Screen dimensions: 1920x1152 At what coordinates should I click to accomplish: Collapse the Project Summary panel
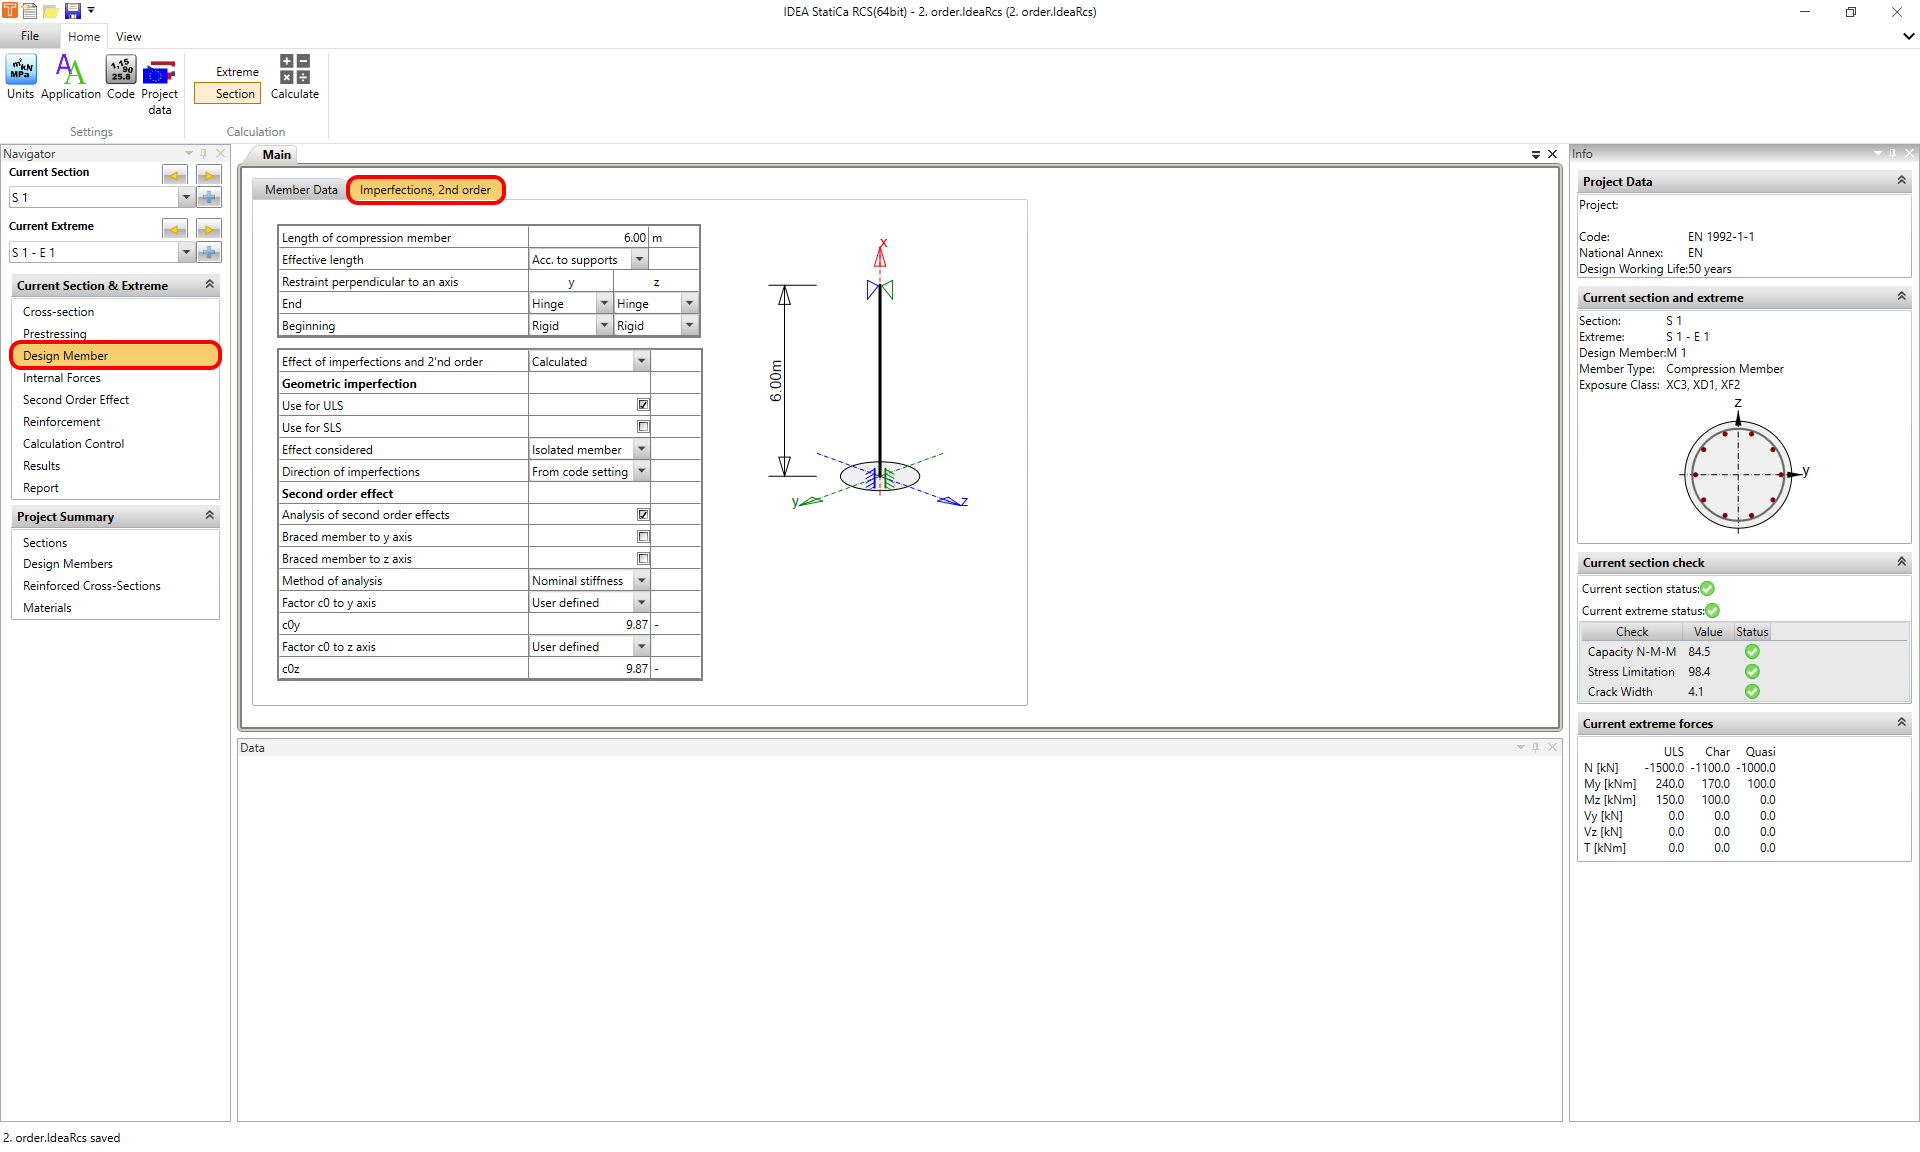(209, 516)
